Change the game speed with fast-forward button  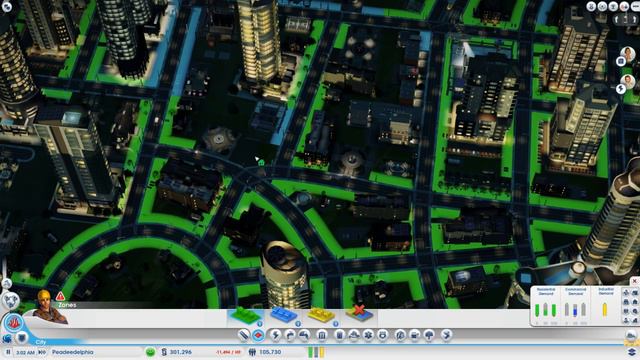point(42,352)
